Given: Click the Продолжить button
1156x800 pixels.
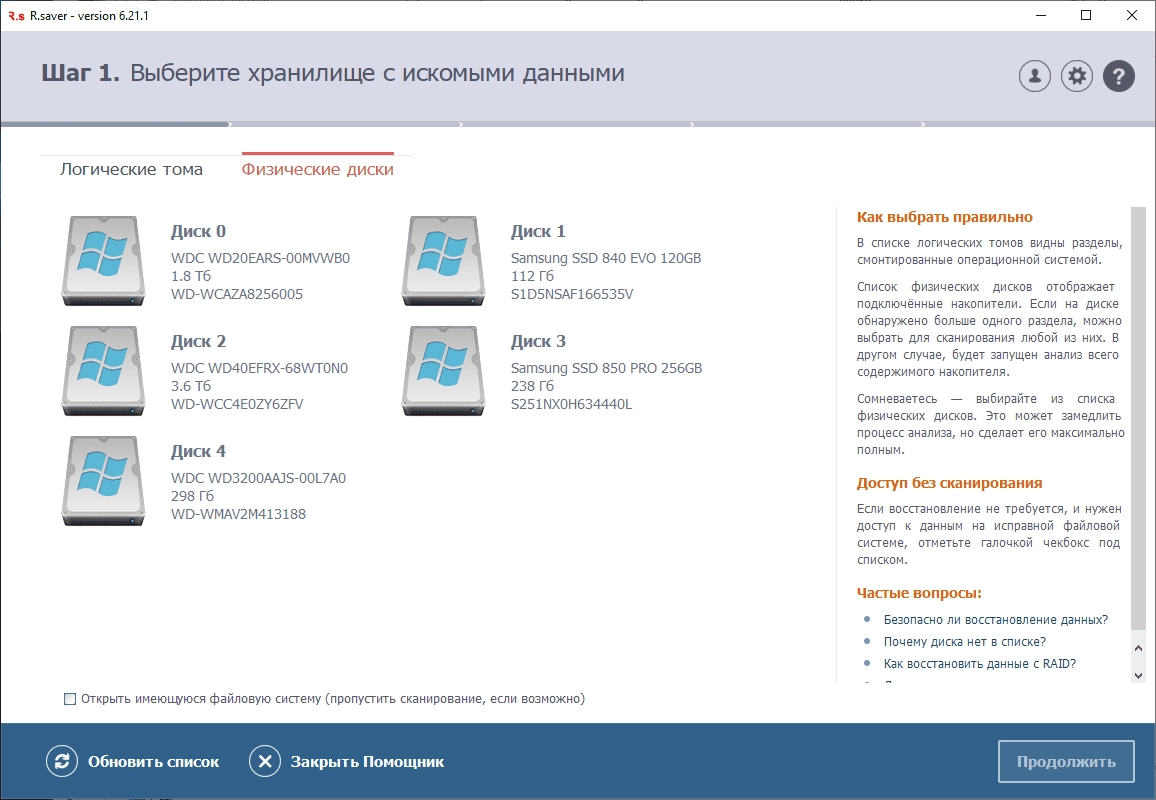Looking at the screenshot, I should point(1066,761).
